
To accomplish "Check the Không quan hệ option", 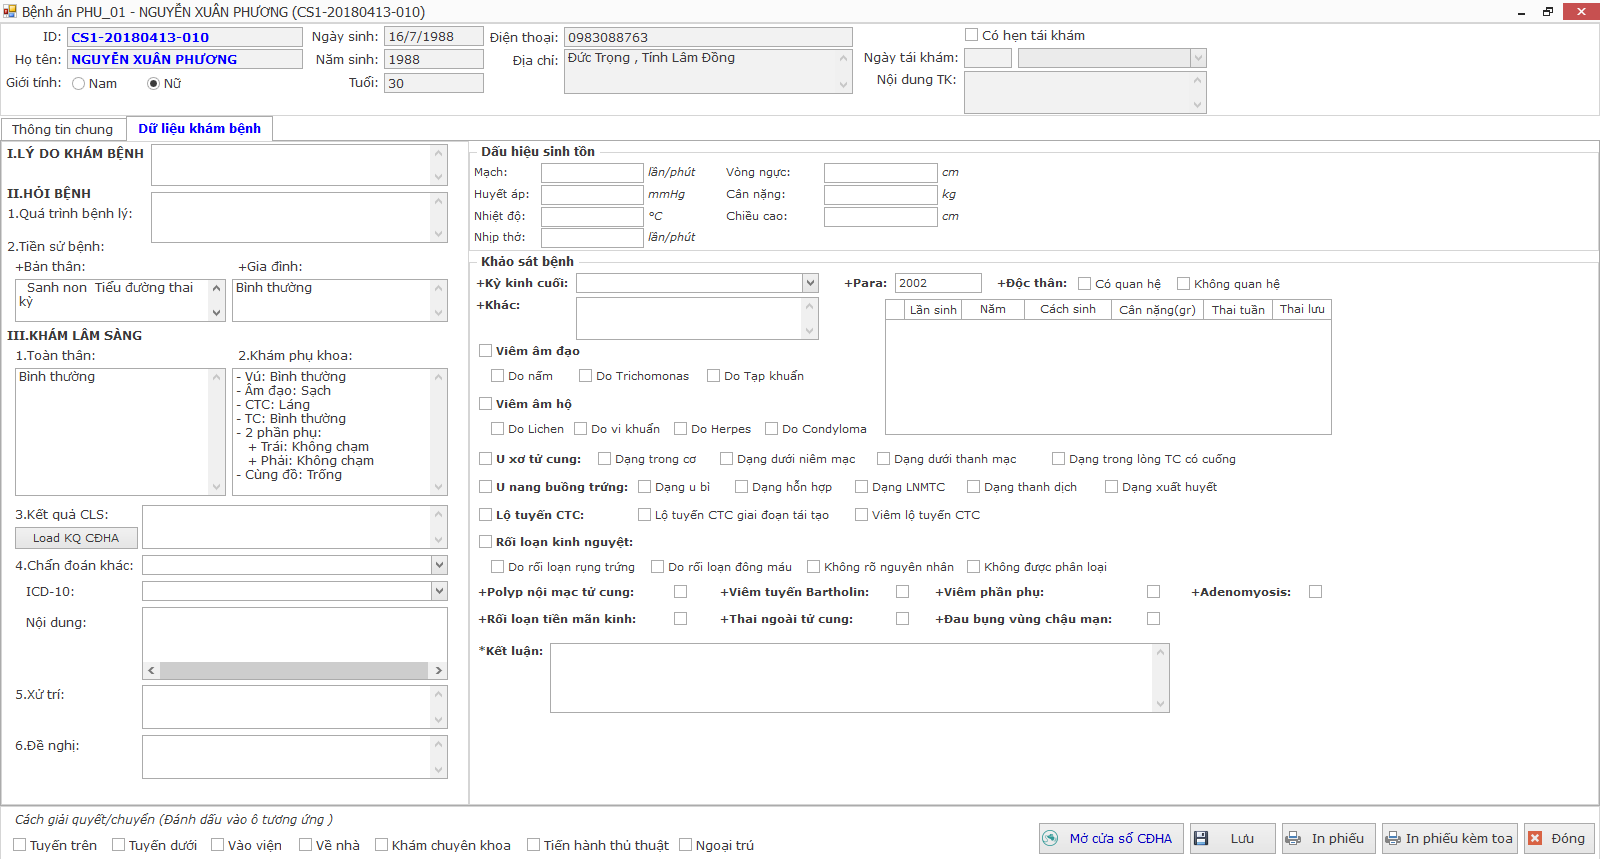I will pyautogui.click(x=1183, y=283).
